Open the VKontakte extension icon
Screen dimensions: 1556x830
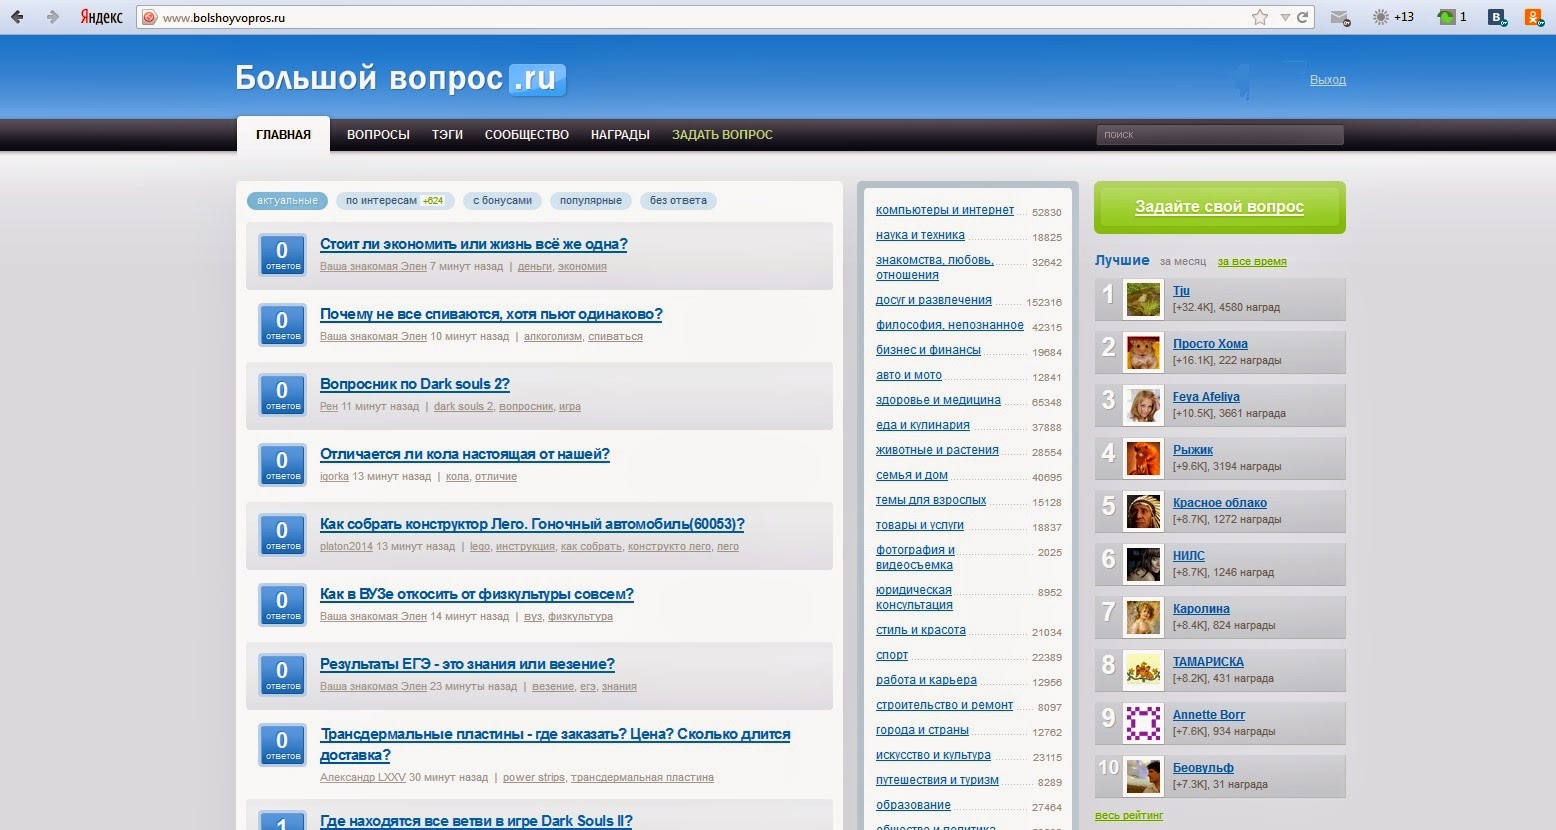coord(1496,17)
